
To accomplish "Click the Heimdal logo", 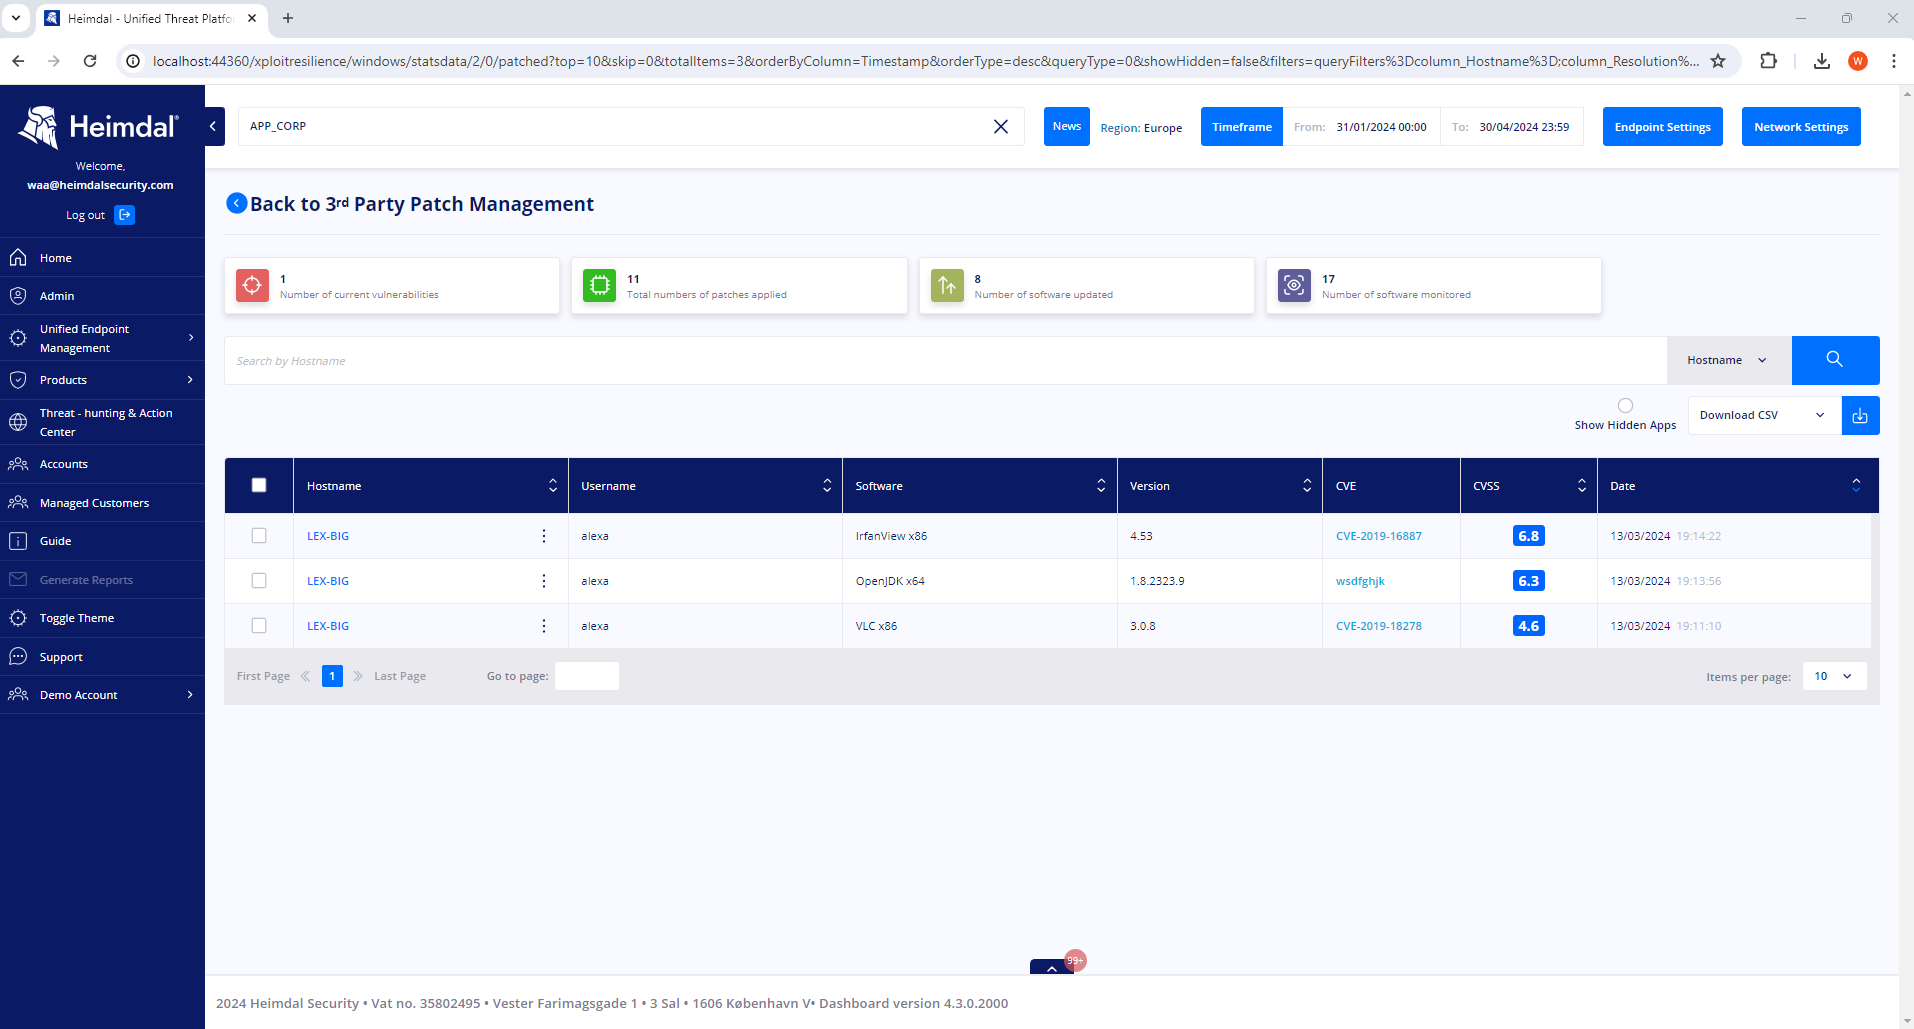I will pos(99,127).
